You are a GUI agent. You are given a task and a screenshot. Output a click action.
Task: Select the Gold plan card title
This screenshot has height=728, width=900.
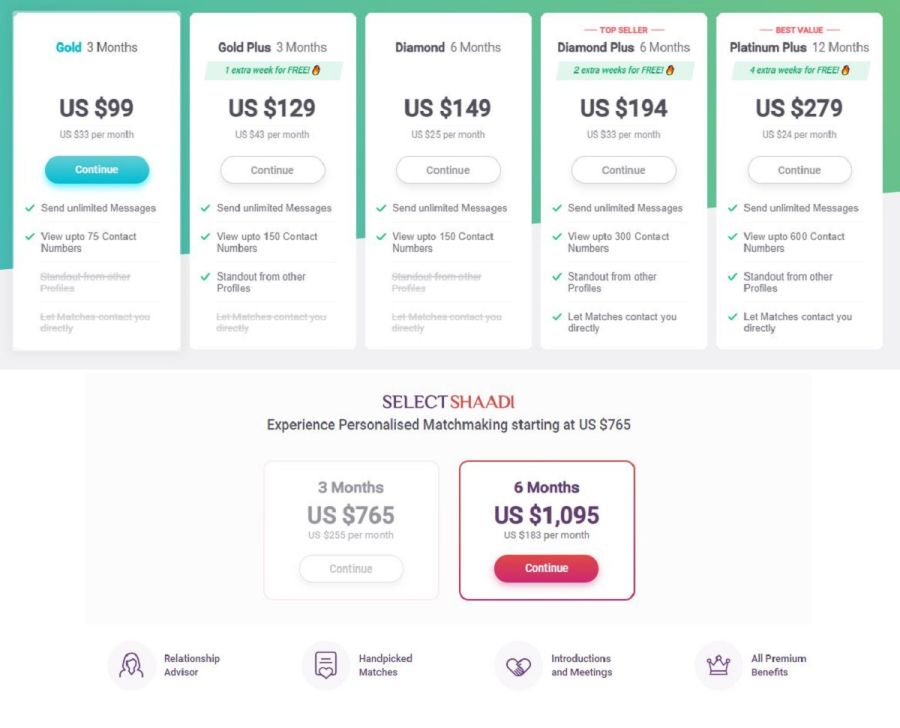coord(96,47)
